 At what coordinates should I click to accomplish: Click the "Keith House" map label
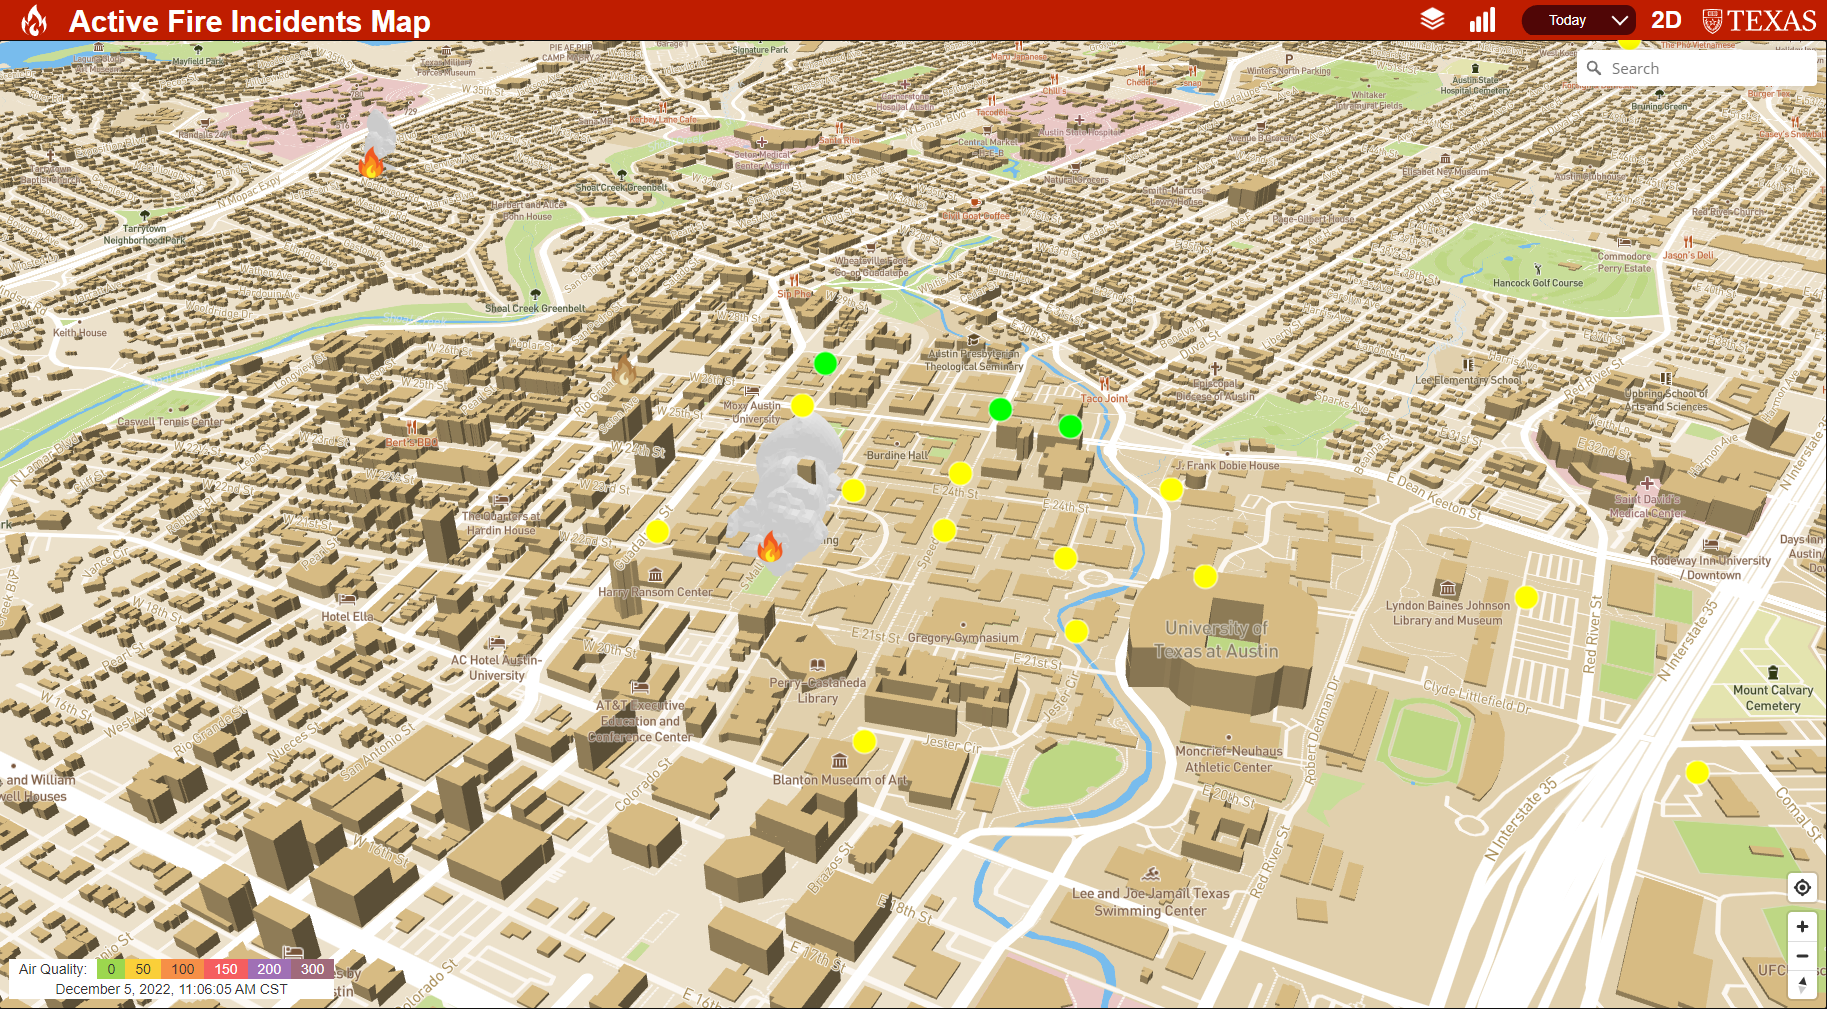(x=80, y=333)
